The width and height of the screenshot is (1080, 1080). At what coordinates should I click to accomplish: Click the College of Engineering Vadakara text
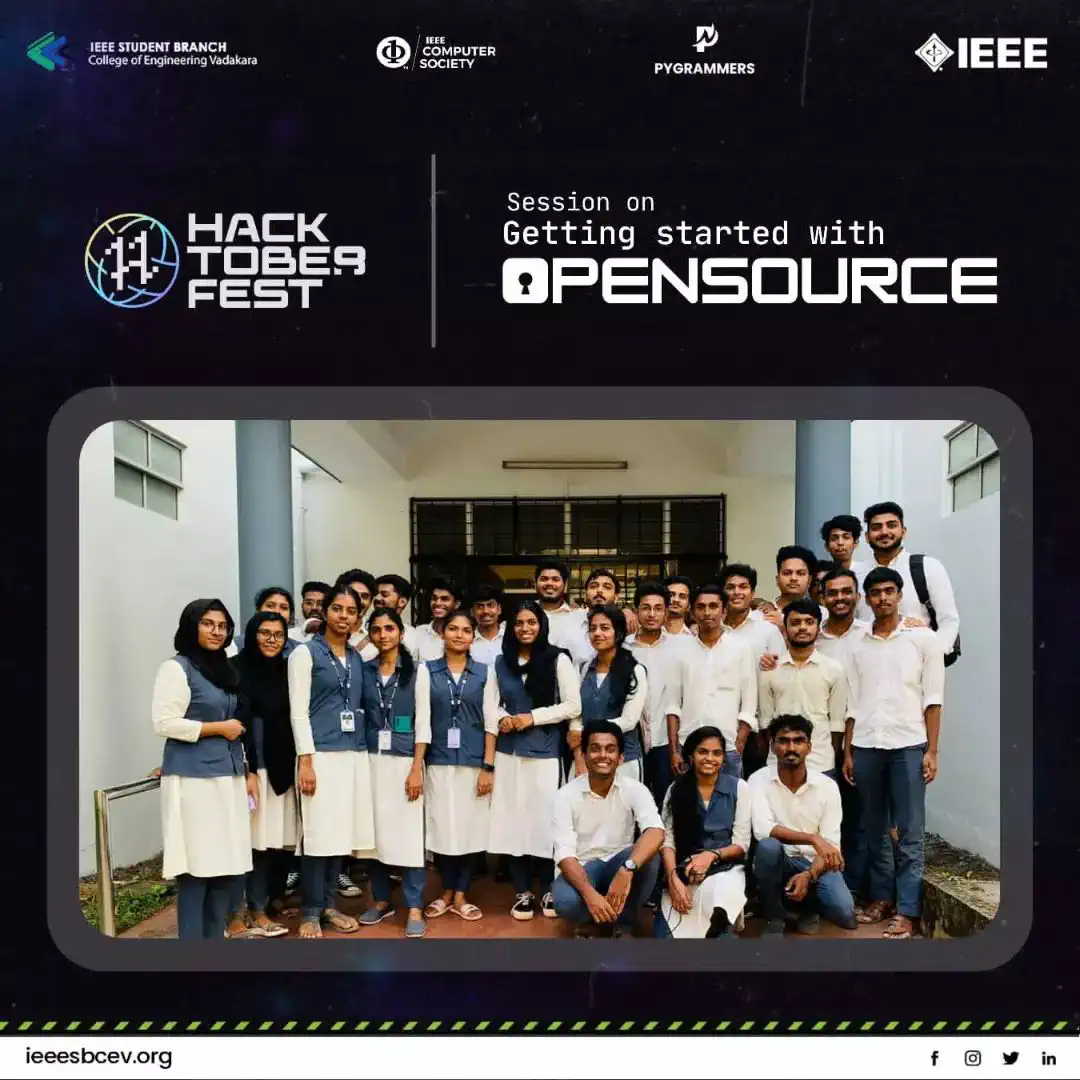[x=172, y=61]
